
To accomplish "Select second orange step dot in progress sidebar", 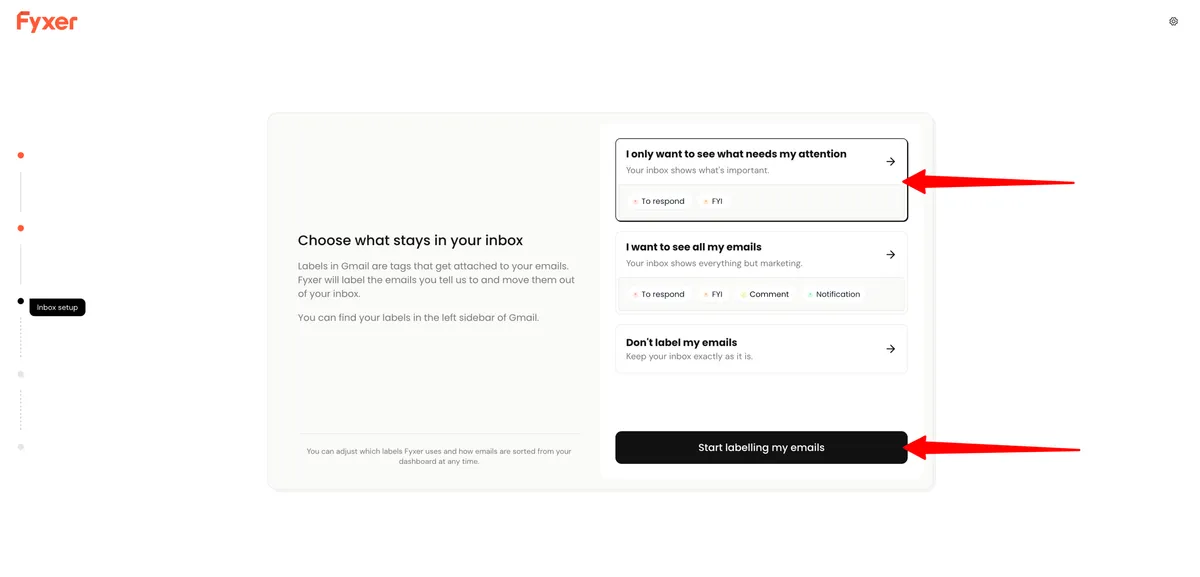I will coord(20,228).
